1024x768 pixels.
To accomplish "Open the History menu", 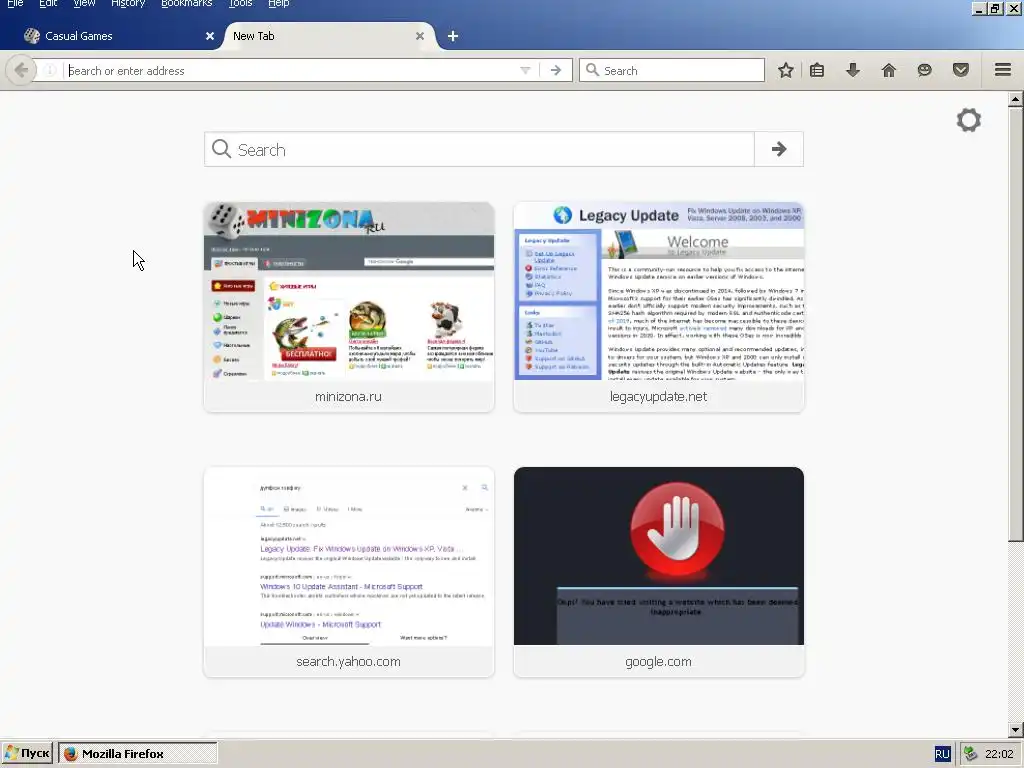I will pos(128,4).
